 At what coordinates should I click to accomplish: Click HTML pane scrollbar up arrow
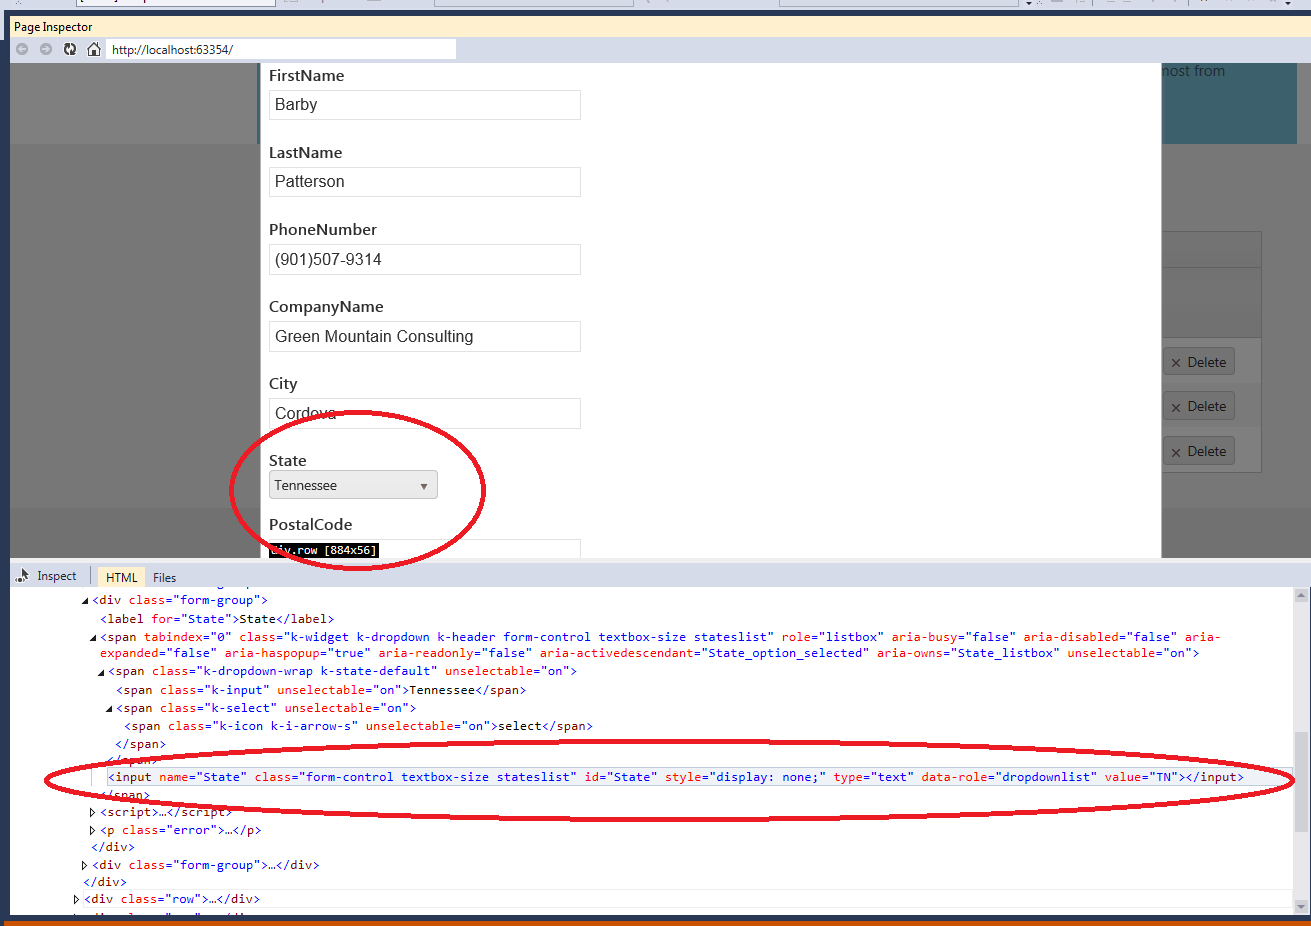[1301, 596]
